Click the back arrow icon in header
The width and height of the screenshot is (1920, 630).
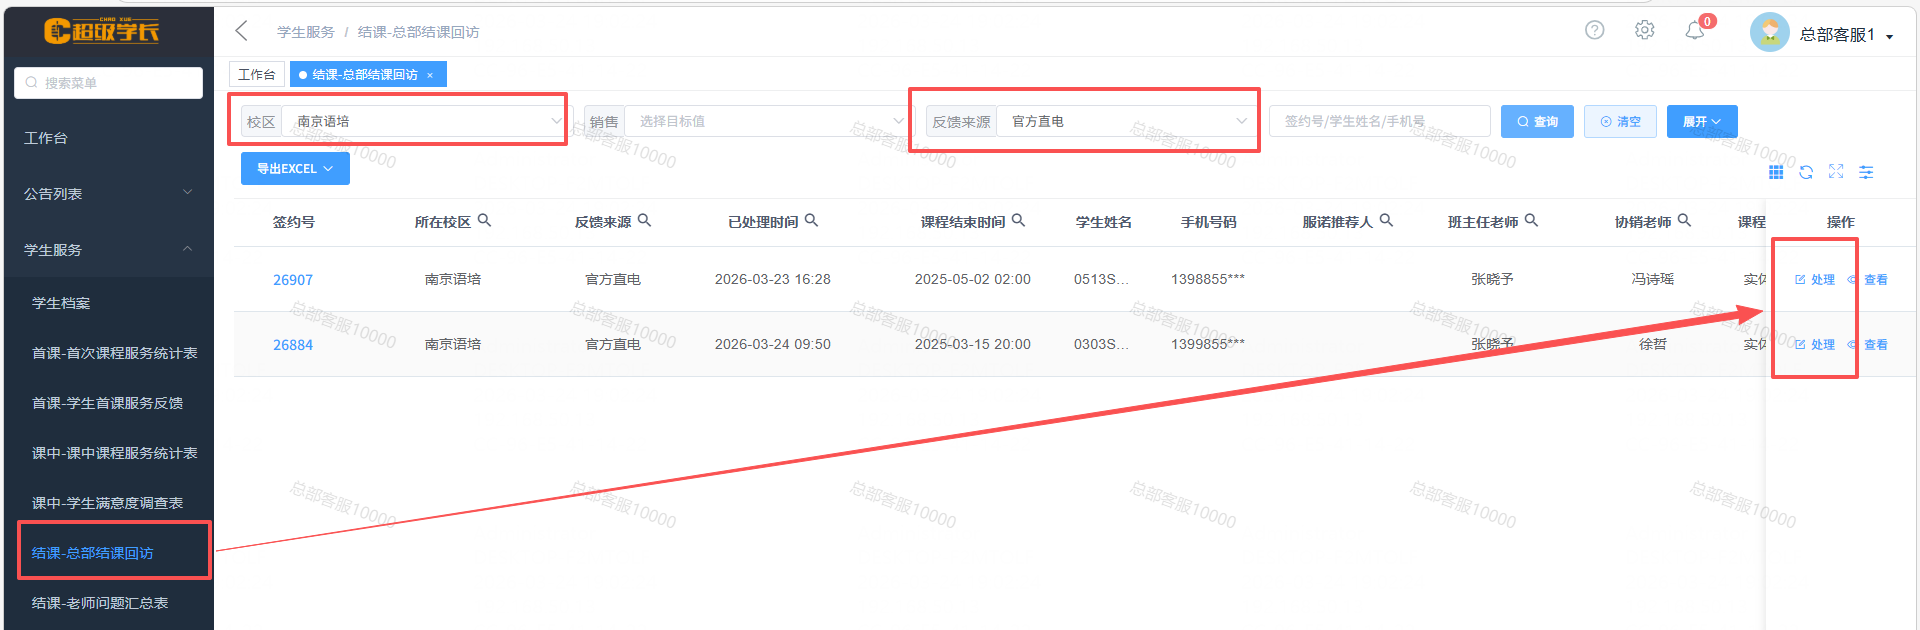242,31
